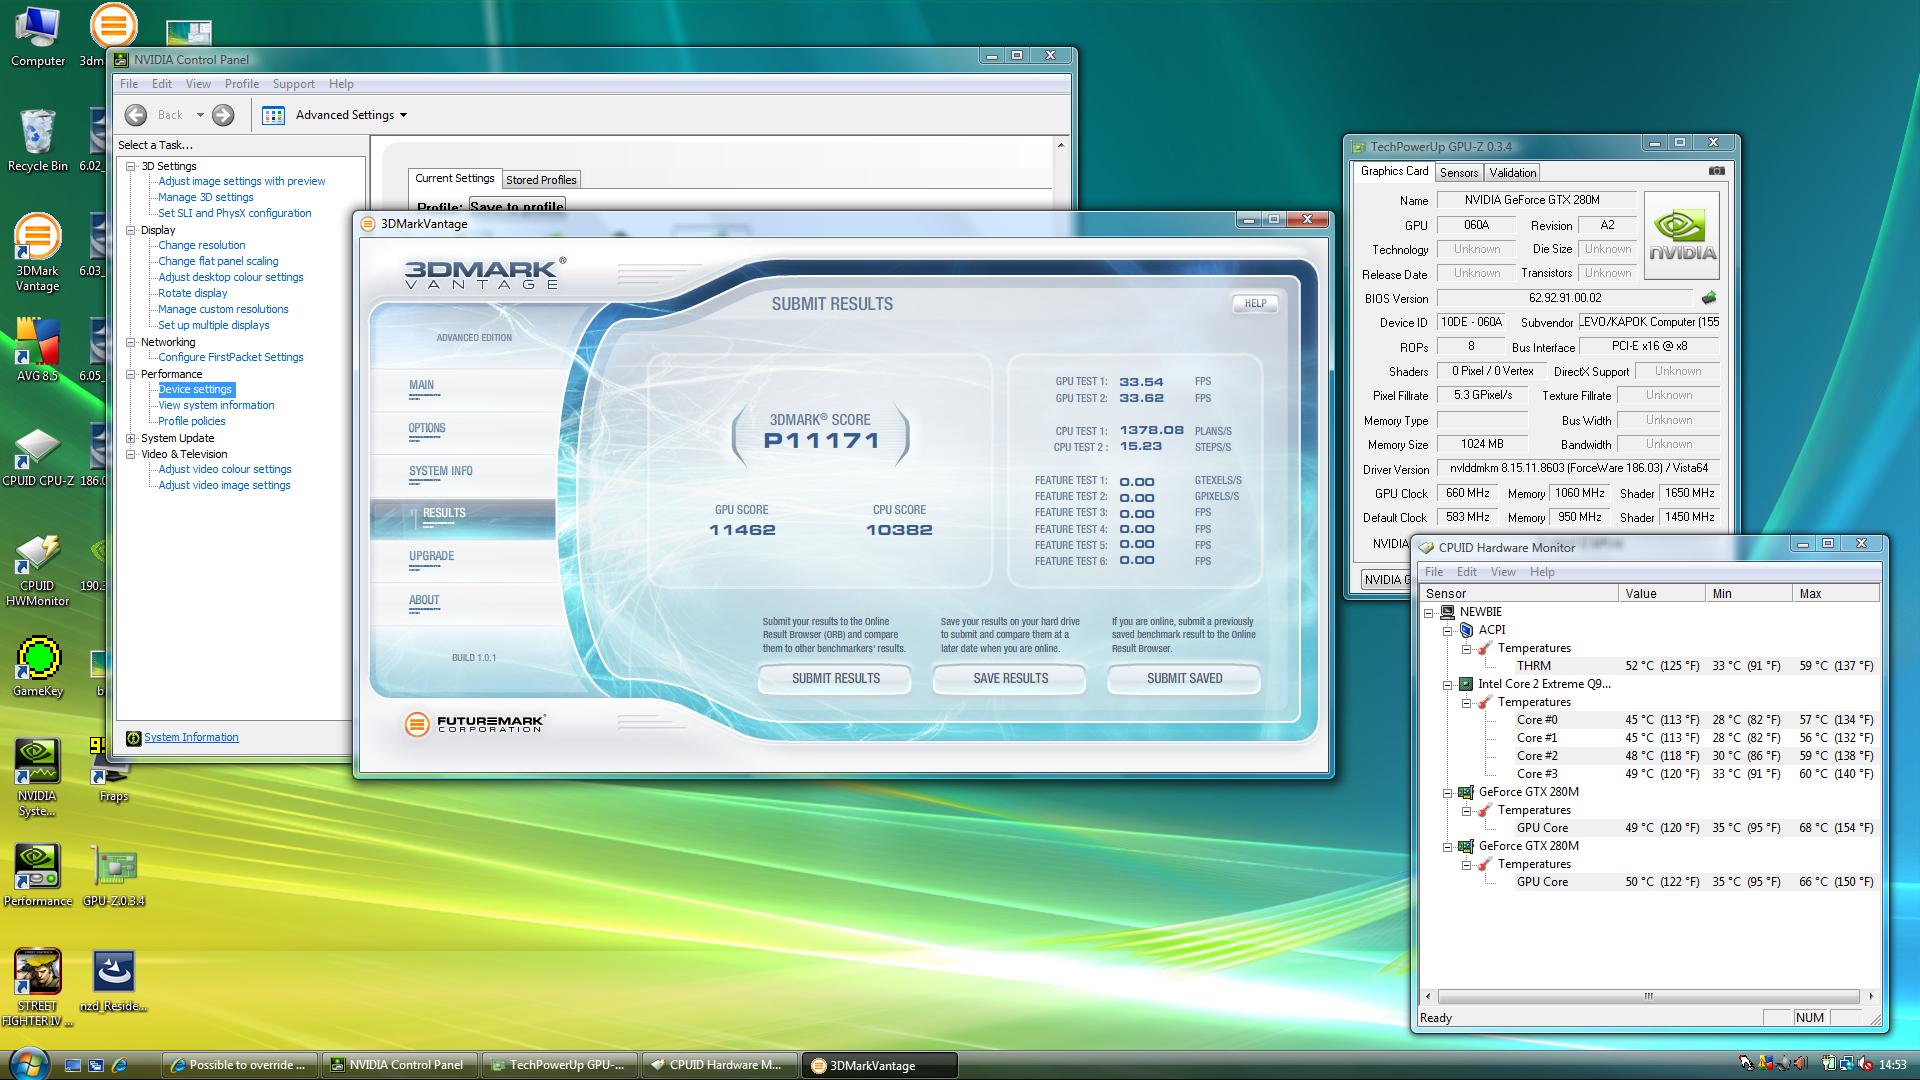
Task: Launch 3DMark Vantage desktop shortcut
Action: click(x=37, y=252)
